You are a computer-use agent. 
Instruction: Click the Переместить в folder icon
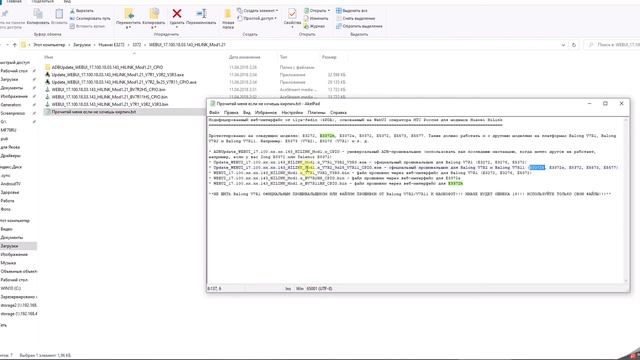pyautogui.click(x=129, y=18)
